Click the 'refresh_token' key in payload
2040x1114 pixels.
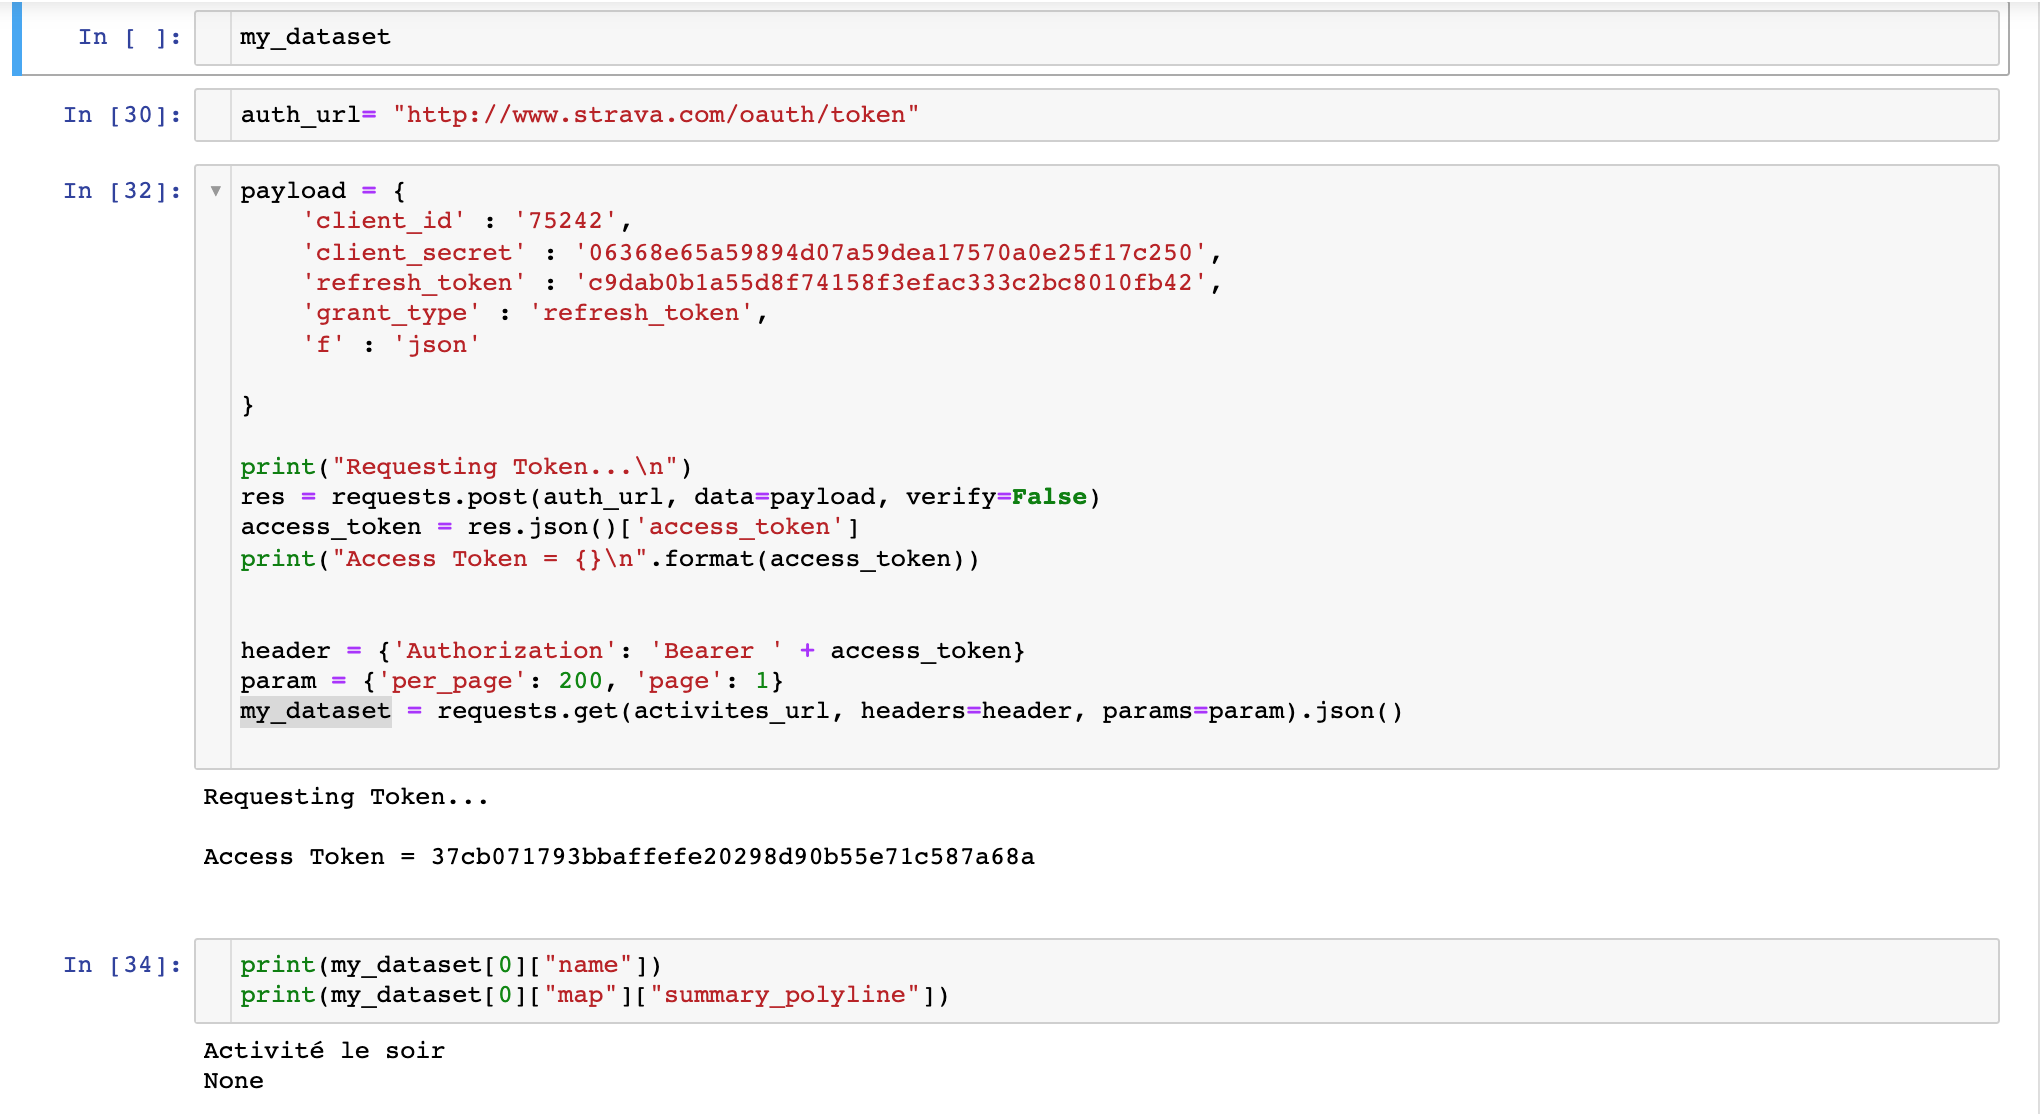point(414,283)
